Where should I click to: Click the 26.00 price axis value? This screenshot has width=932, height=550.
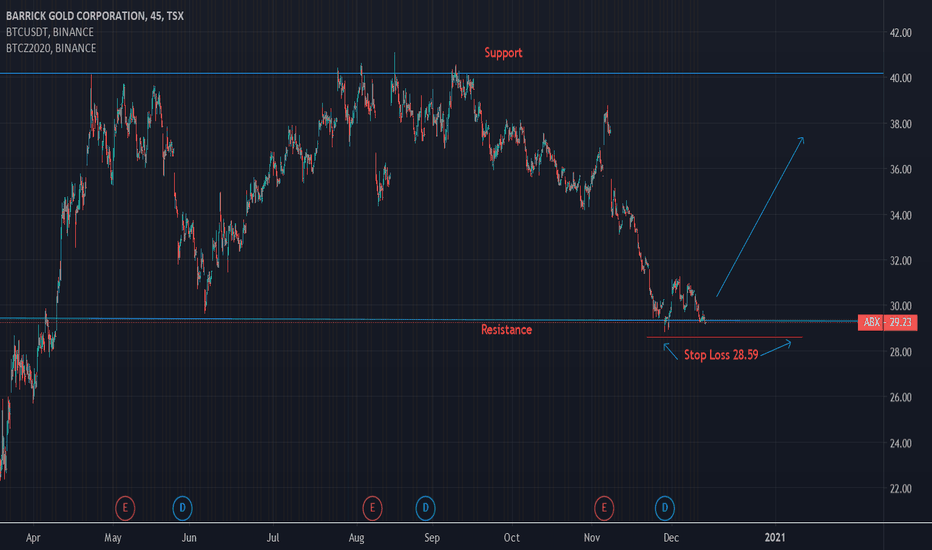900,397
